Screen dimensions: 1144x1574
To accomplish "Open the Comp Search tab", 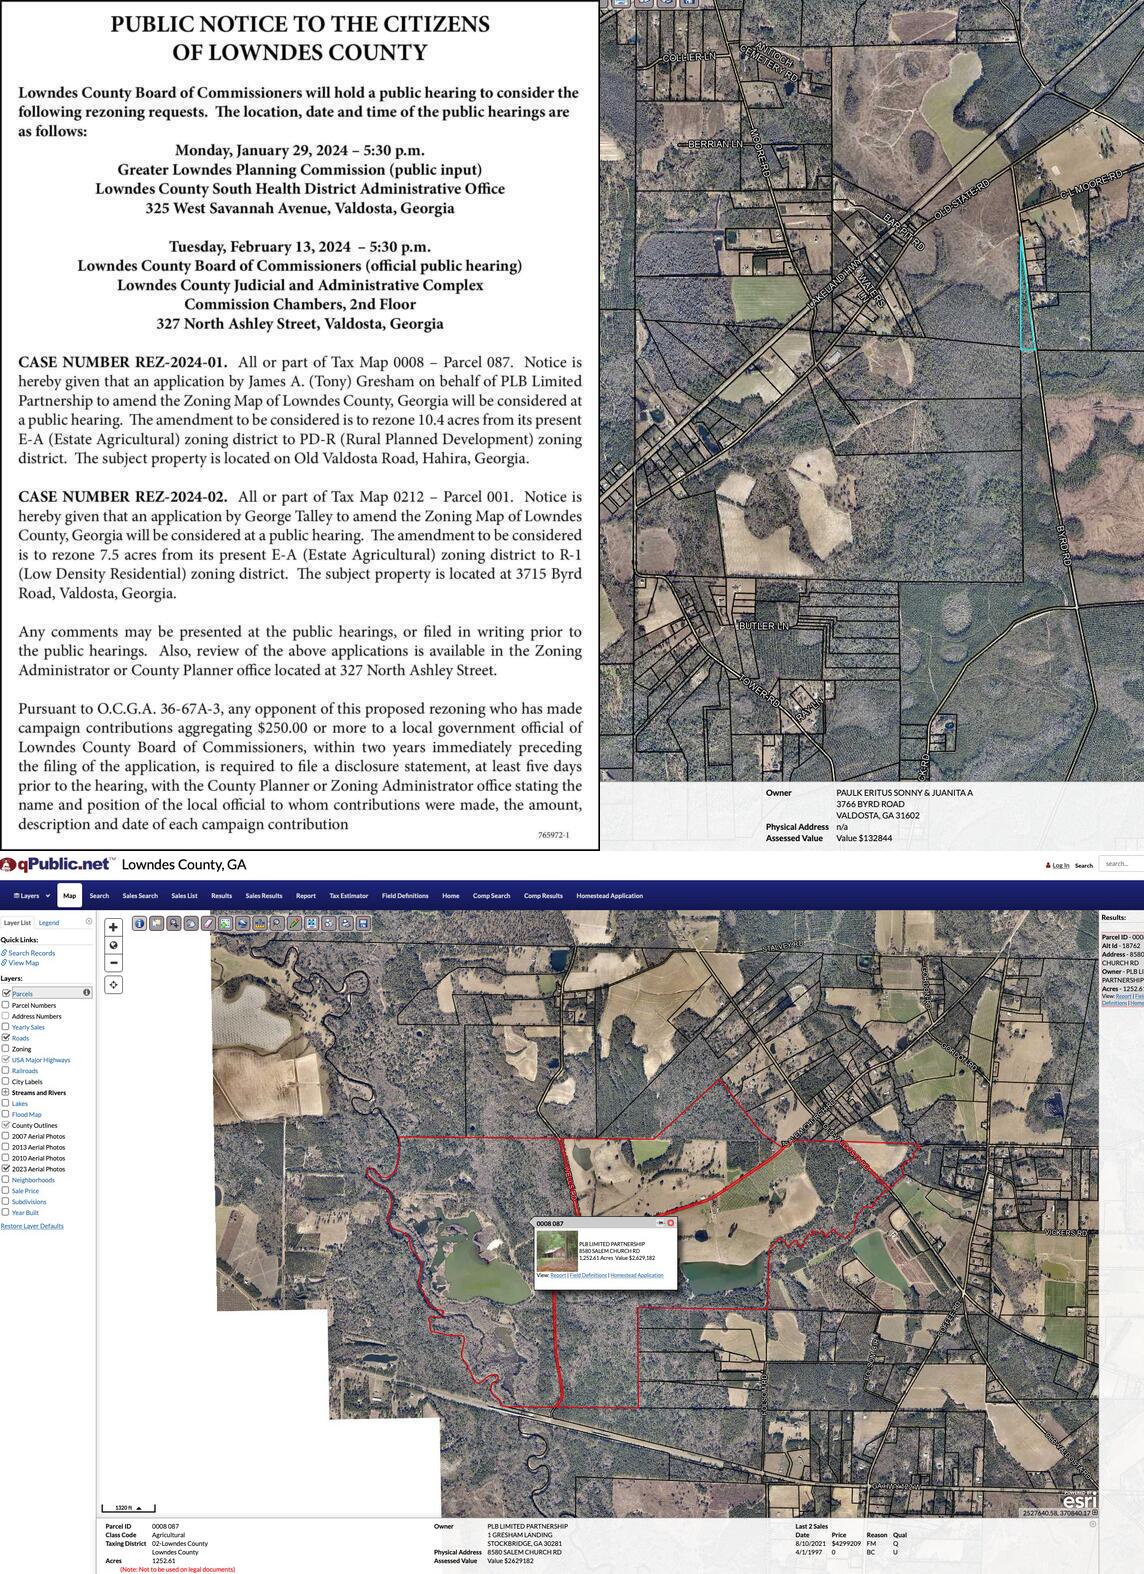I will click(491, 896).
